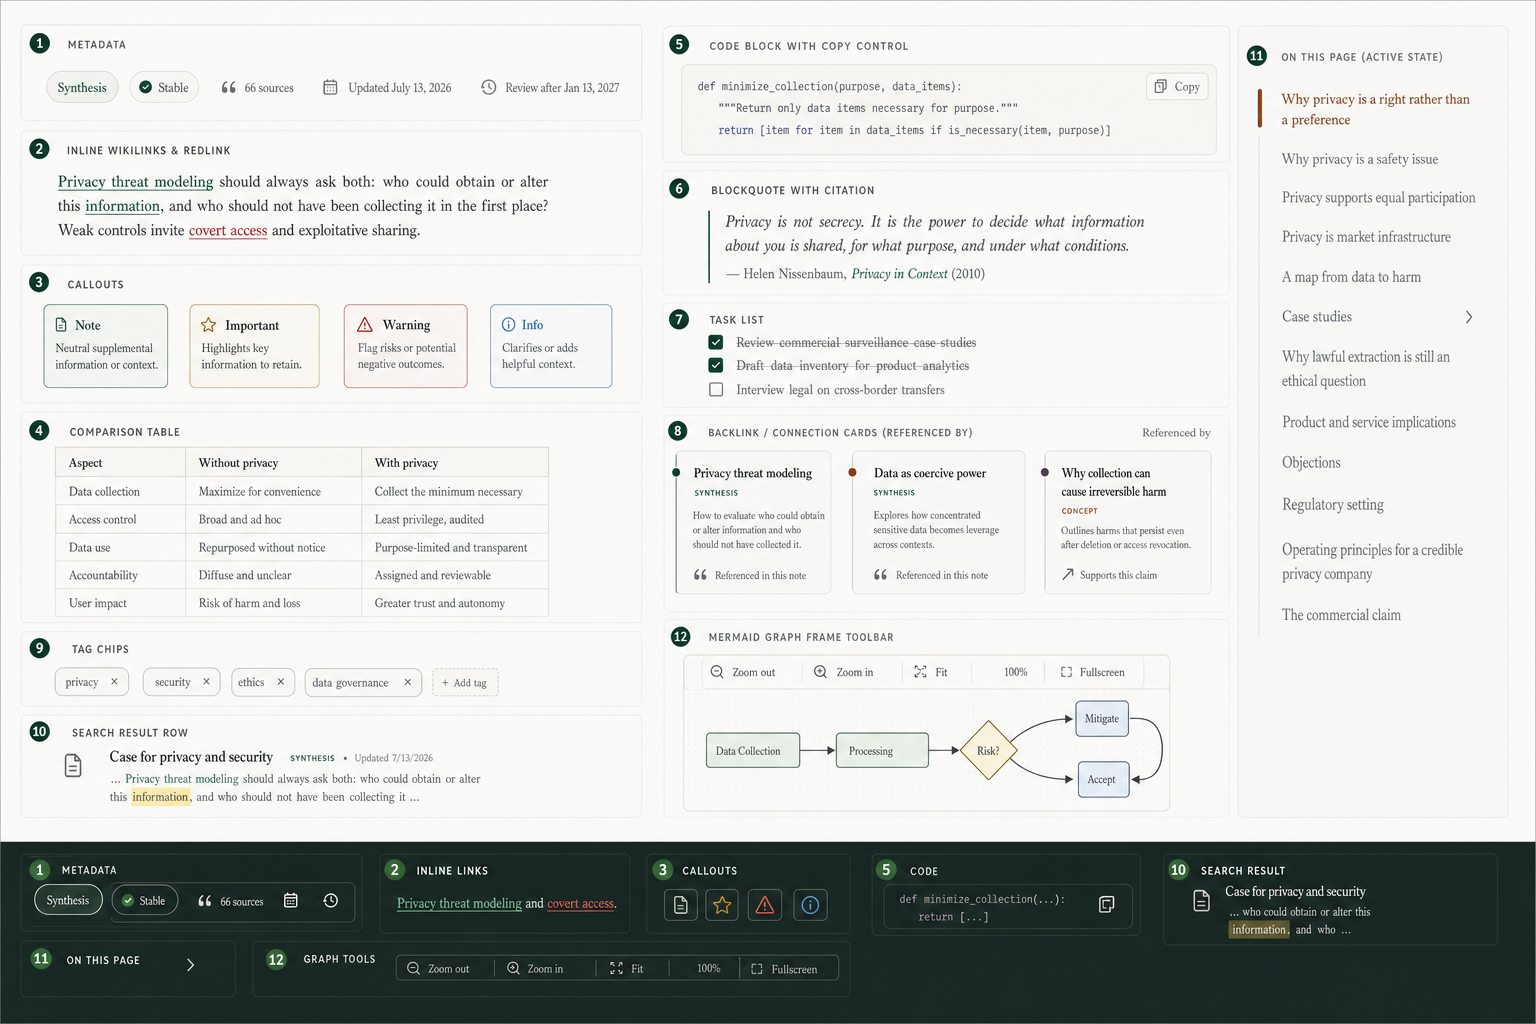Click the calendar icon beside Updated July 13
1536x1024 pixels.
tap(330, 87)
